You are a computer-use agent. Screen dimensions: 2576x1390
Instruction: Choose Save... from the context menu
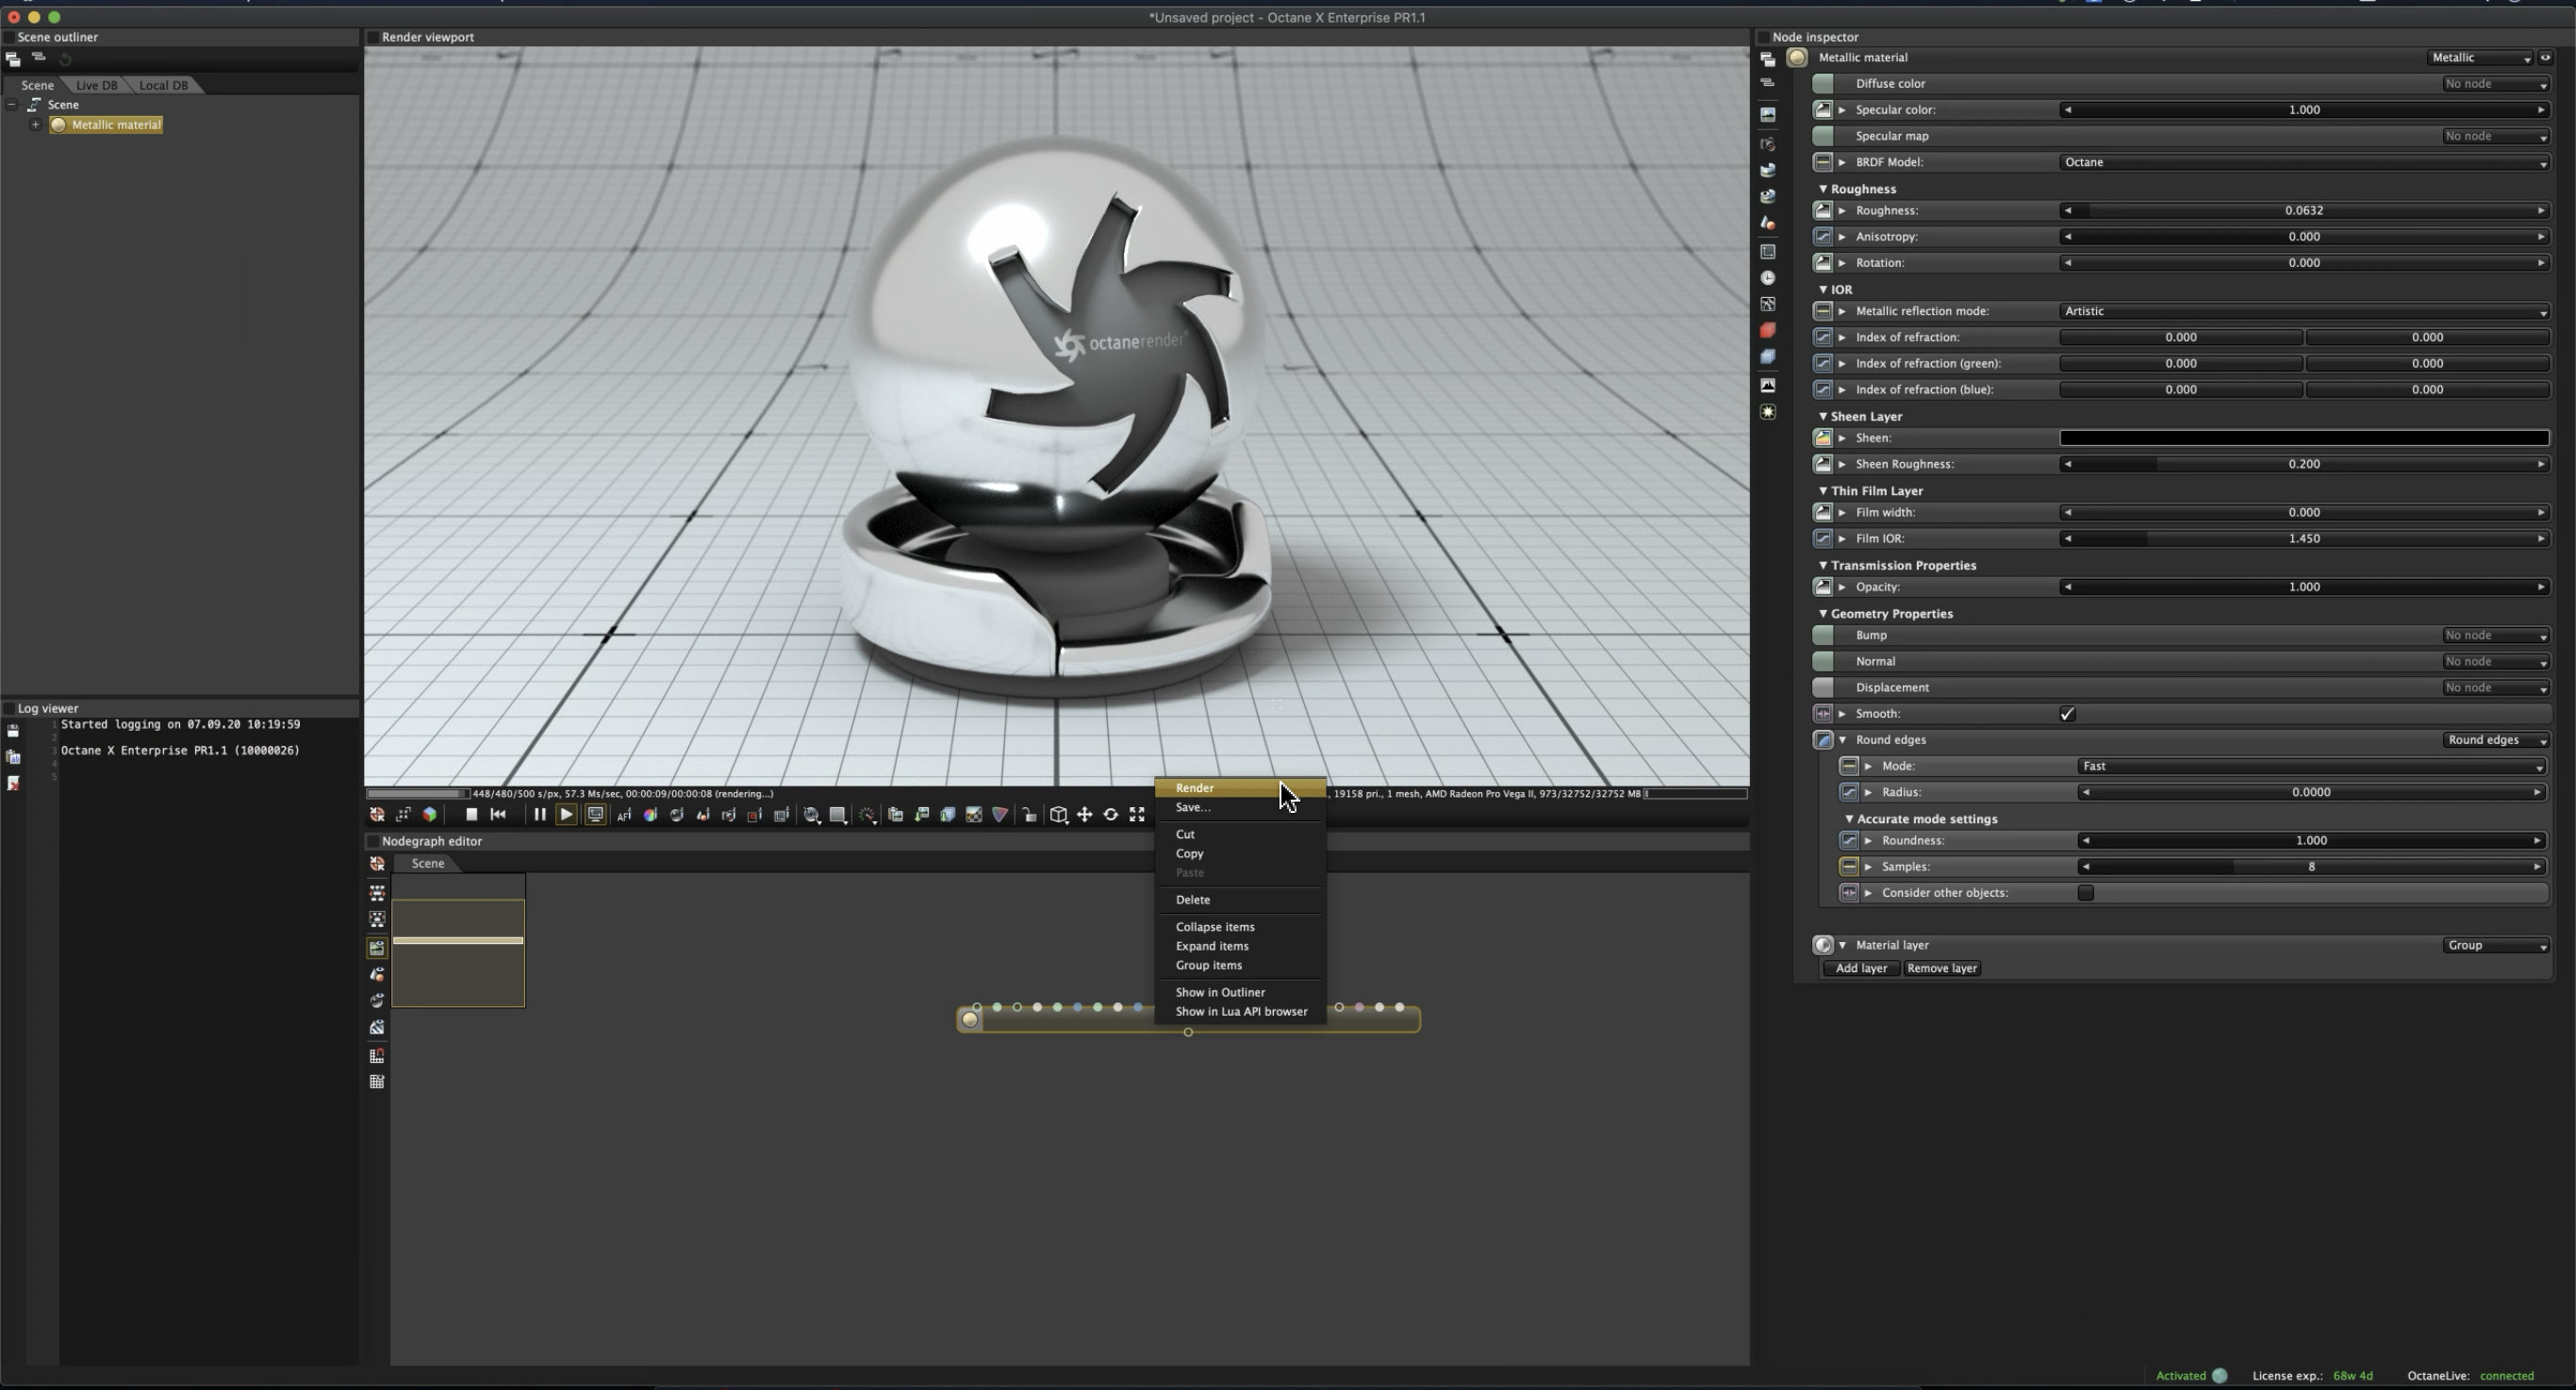1192,807
